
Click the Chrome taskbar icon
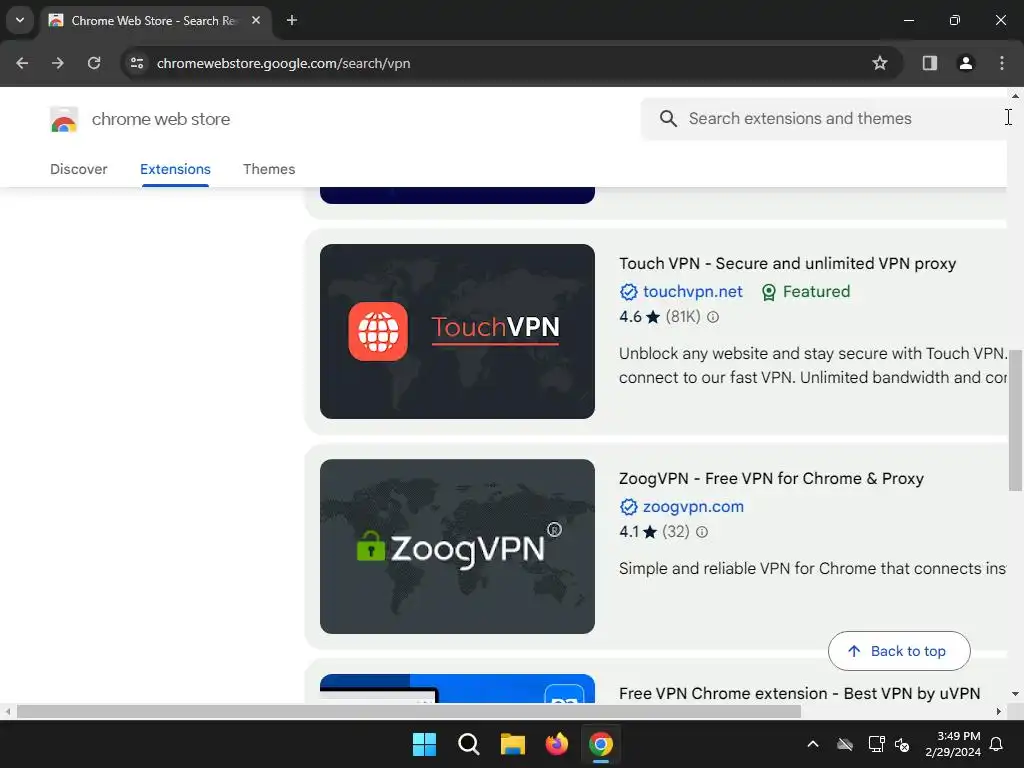tap(601, 744)
